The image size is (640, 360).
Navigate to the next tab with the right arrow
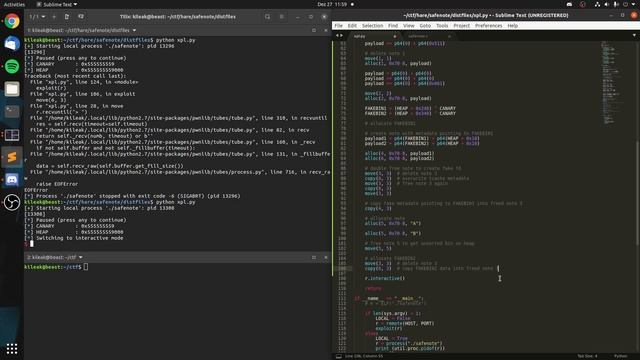click(x=341, y=36)
